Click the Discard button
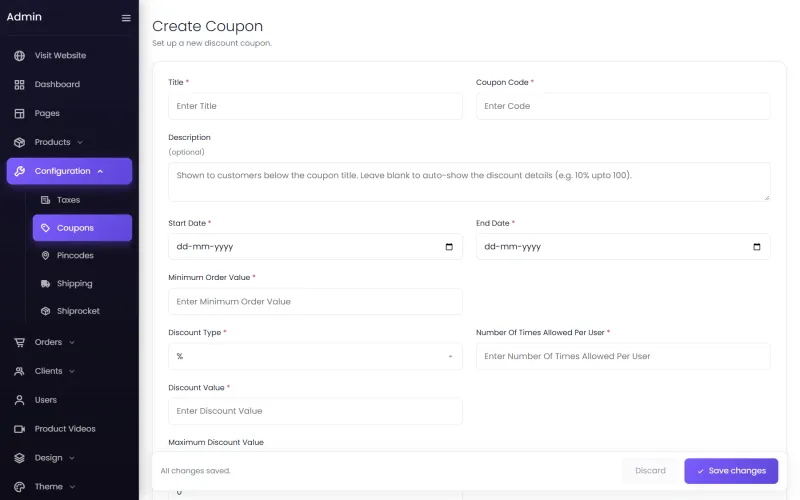 [650, 471]
